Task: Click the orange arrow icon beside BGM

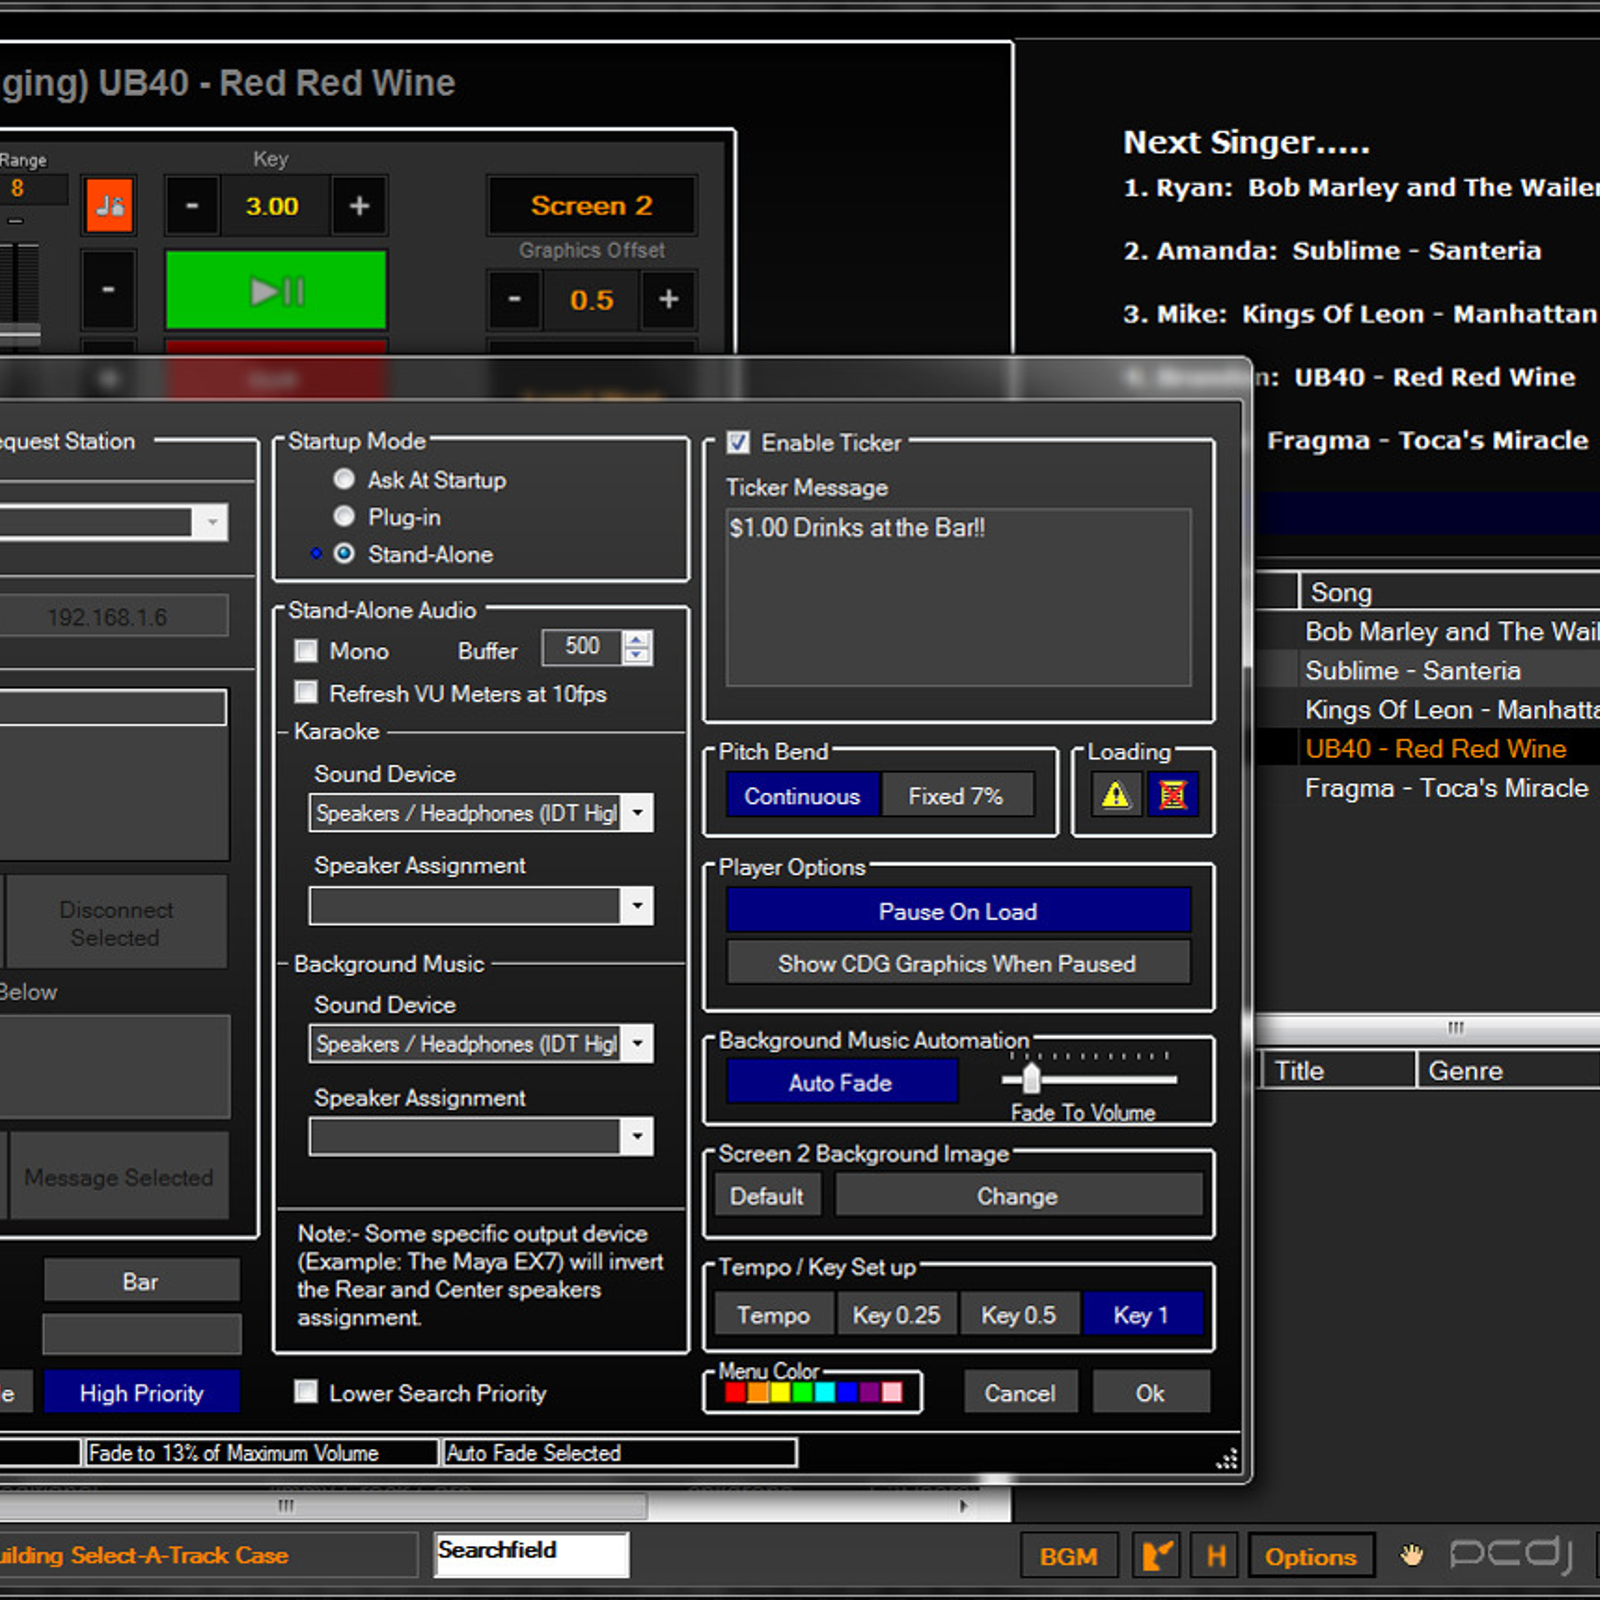Action: pyautogui.click(x=1157, y=1556)
